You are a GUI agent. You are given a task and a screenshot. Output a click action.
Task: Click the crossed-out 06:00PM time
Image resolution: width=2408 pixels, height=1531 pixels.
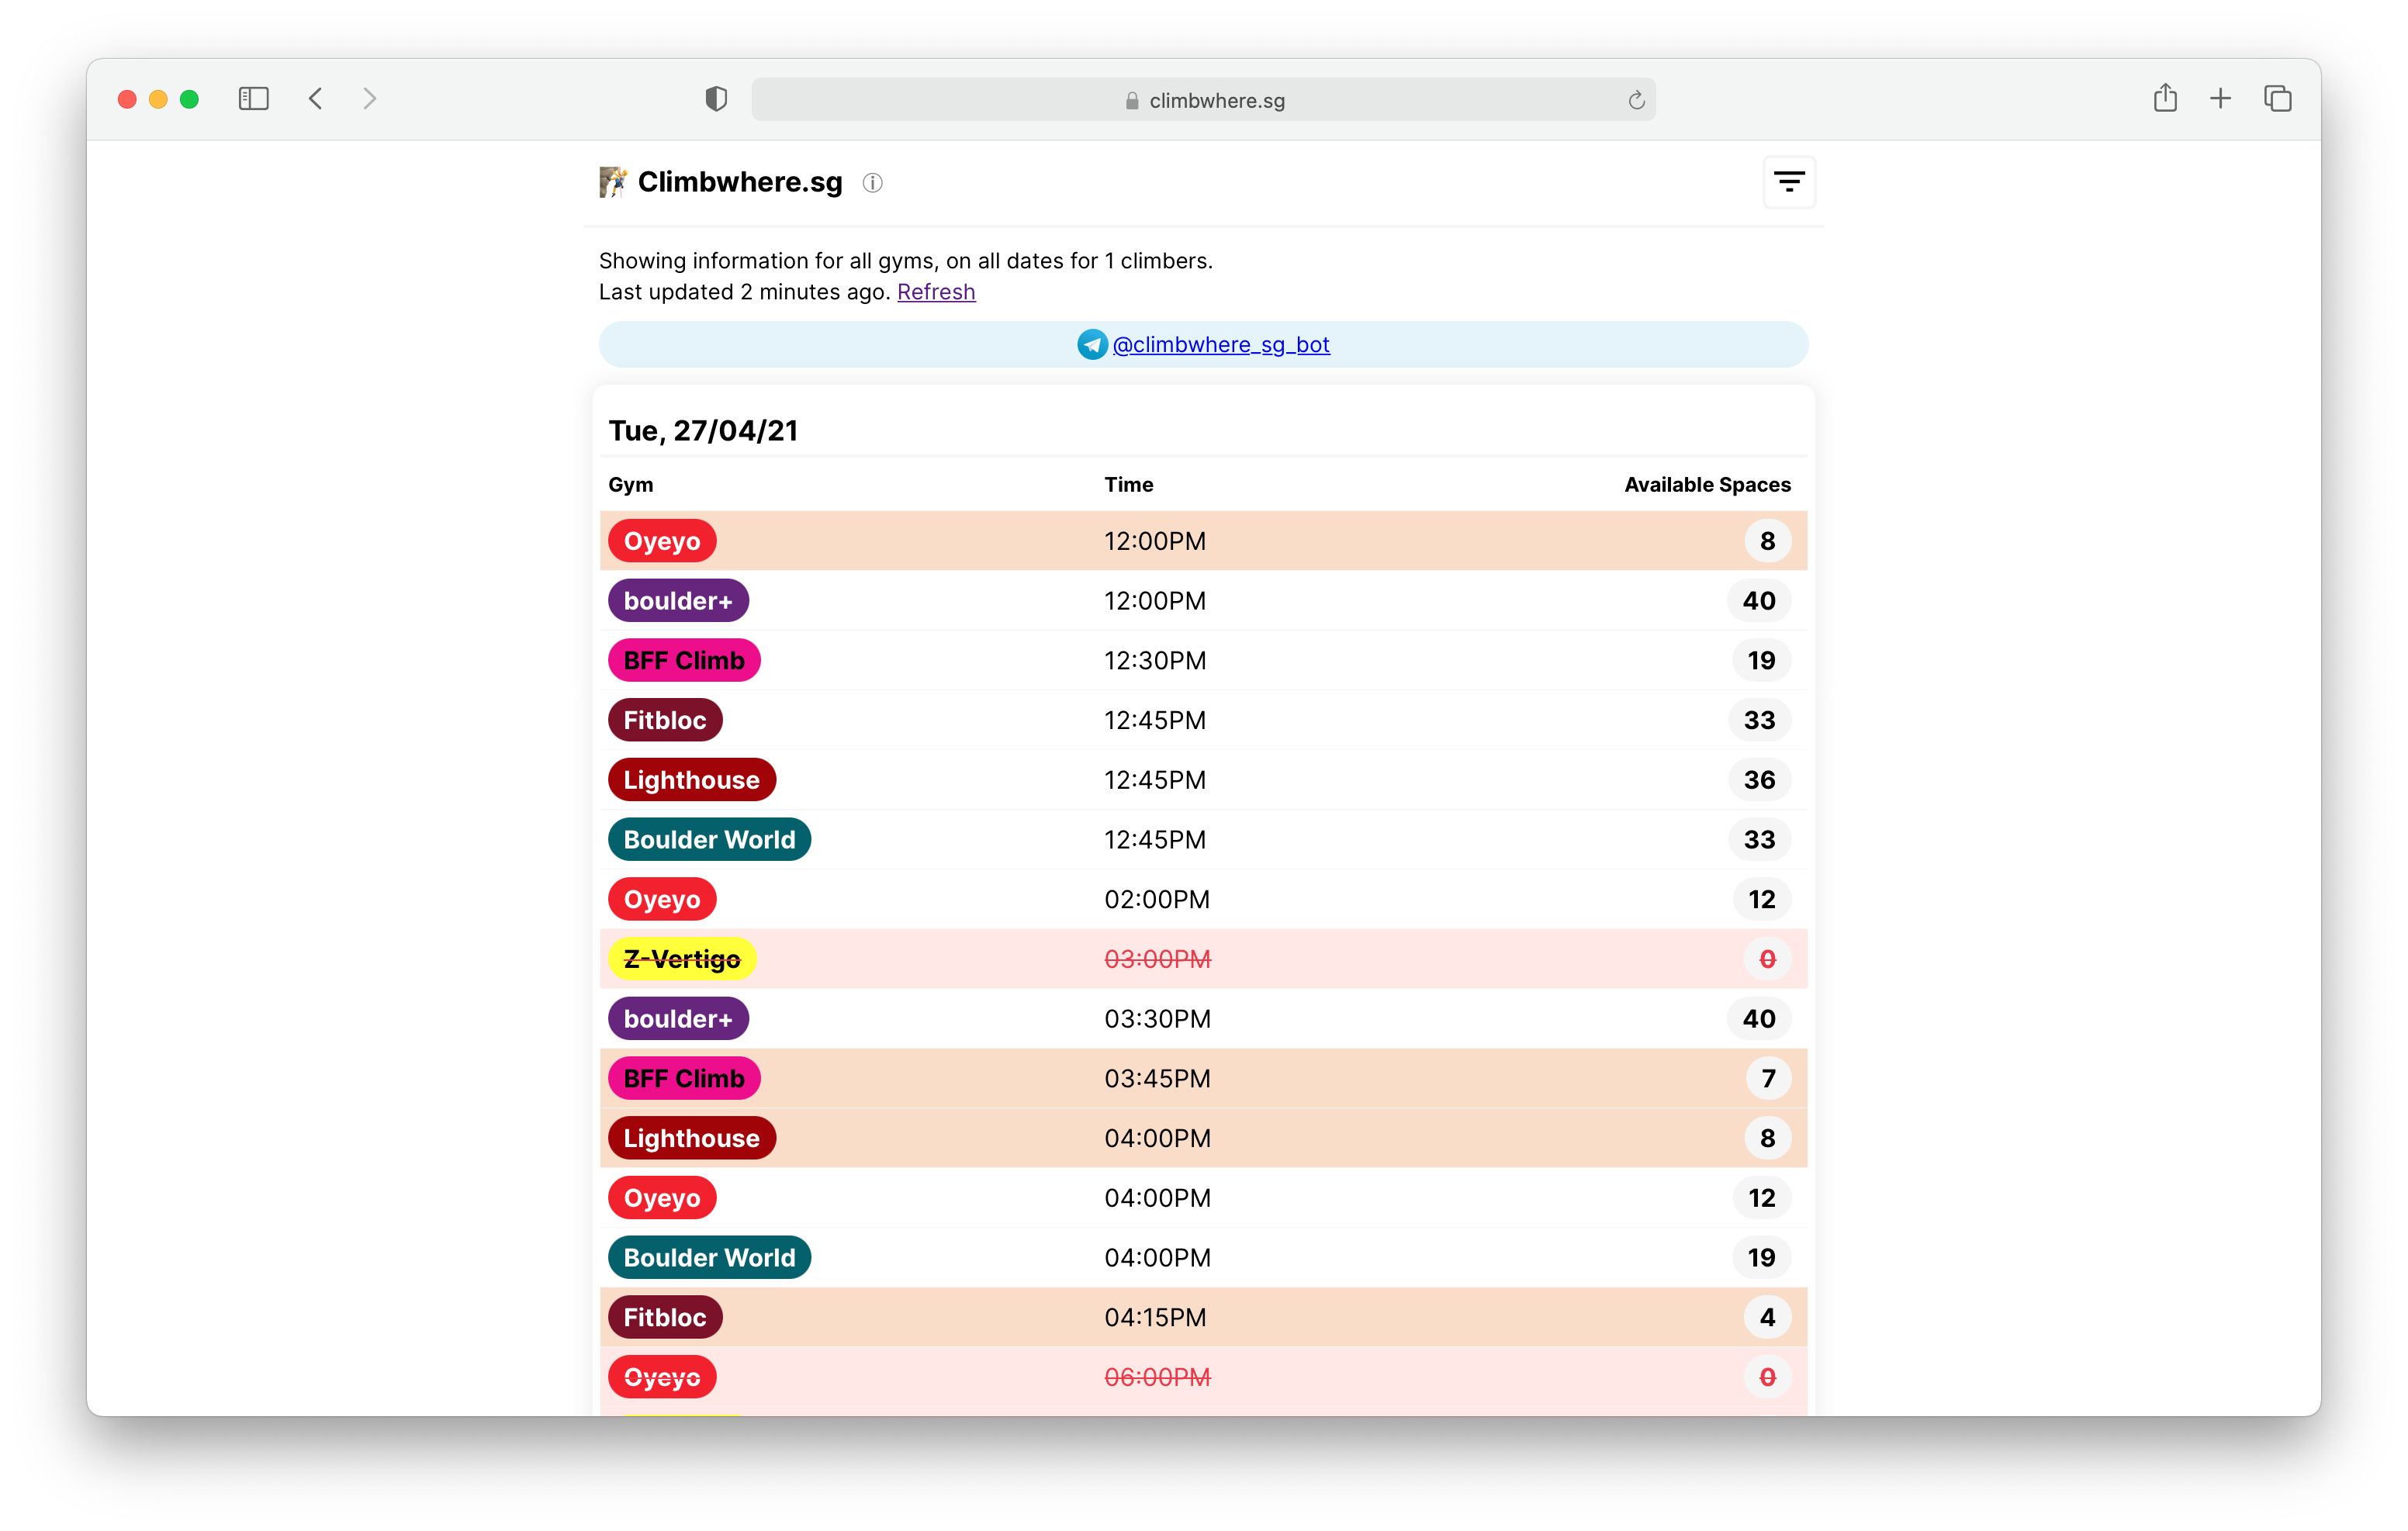(1157, 1378)
